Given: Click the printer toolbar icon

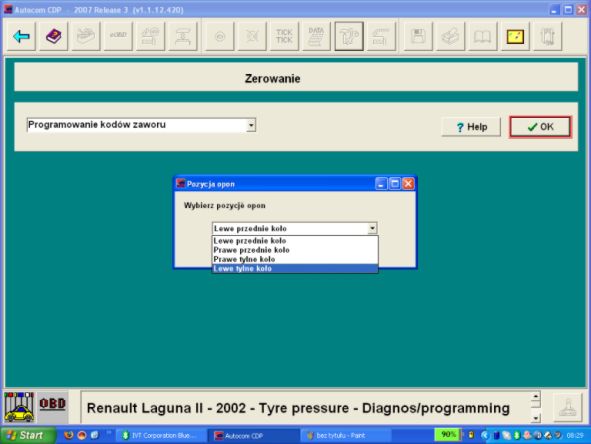Looking at the screenshot, I should coord(450,37).
